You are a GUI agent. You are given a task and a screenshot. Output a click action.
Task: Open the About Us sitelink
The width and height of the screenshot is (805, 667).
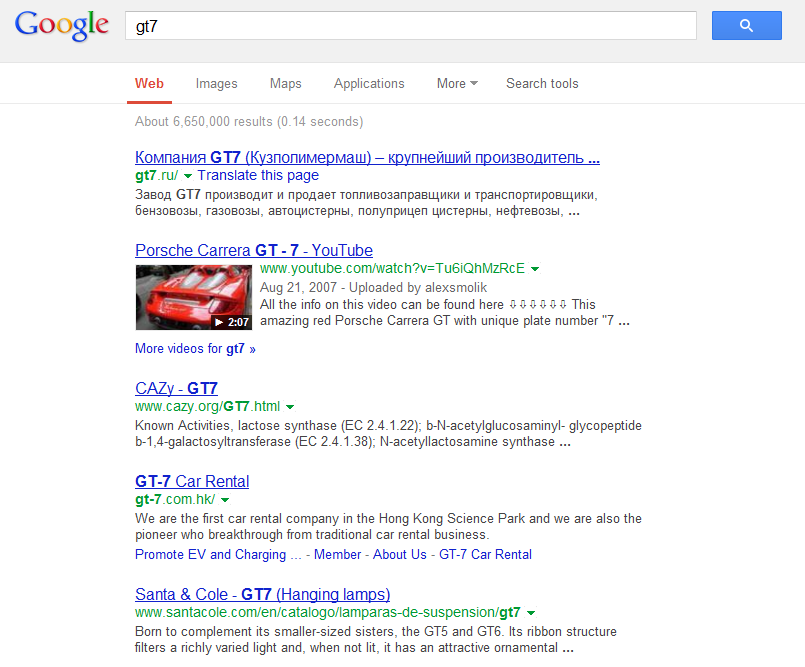(x=399, y=555)
